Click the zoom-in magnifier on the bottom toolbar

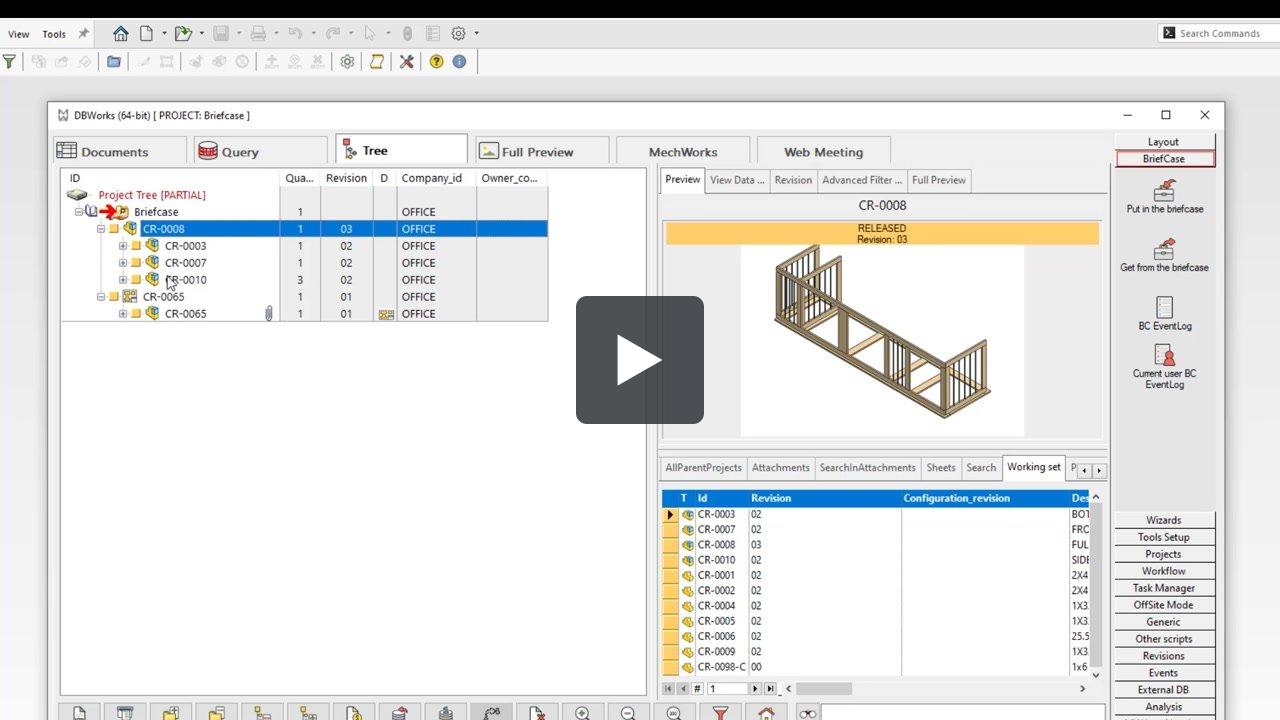point(582,712)
